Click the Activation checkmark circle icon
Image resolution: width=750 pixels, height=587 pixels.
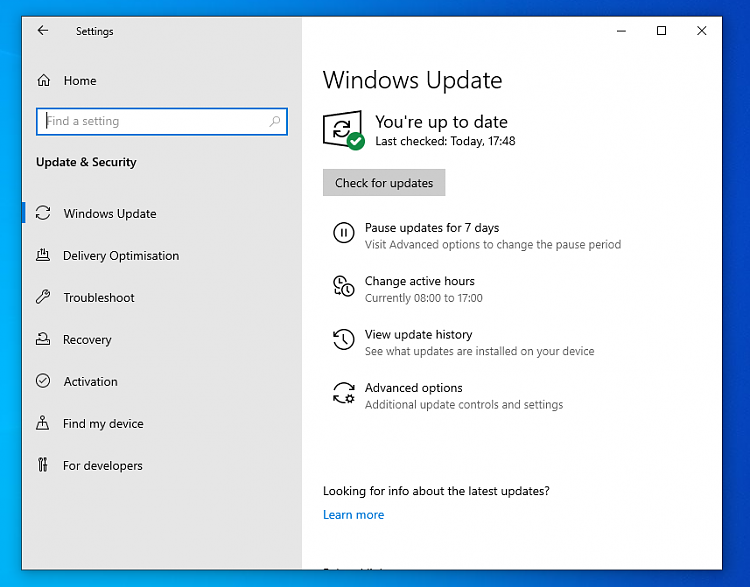tap(43, 381)
